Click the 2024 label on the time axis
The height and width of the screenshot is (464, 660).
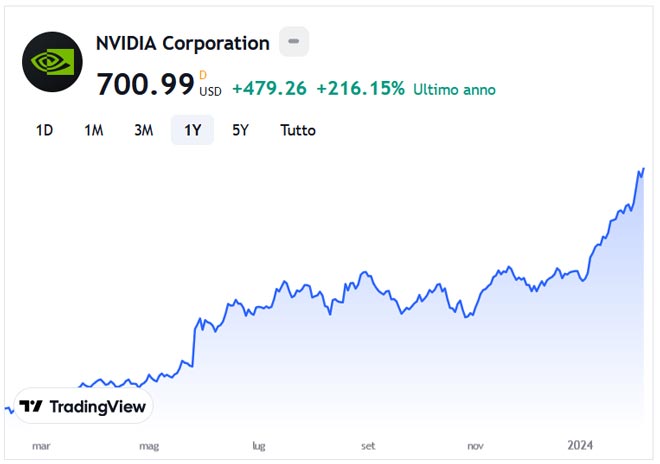tap(583, 446)
